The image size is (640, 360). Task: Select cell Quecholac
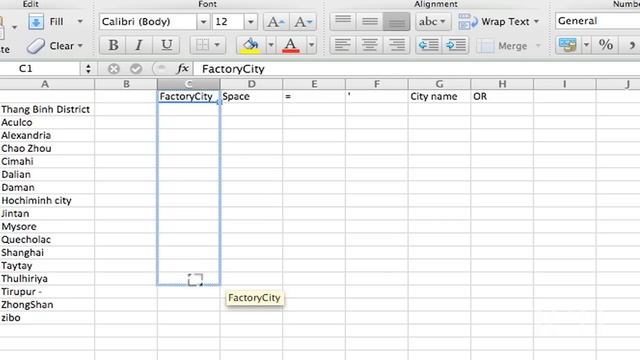click(47, 240)
